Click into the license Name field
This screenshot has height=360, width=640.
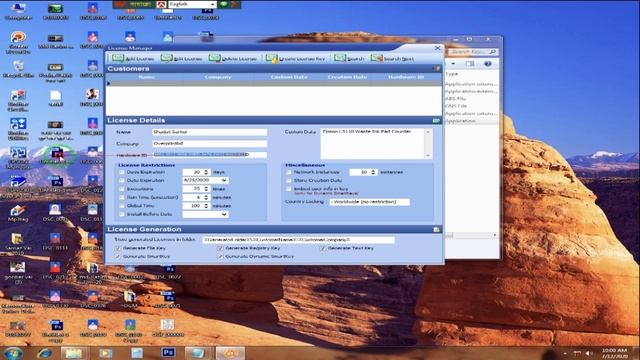tap(209, 132)
